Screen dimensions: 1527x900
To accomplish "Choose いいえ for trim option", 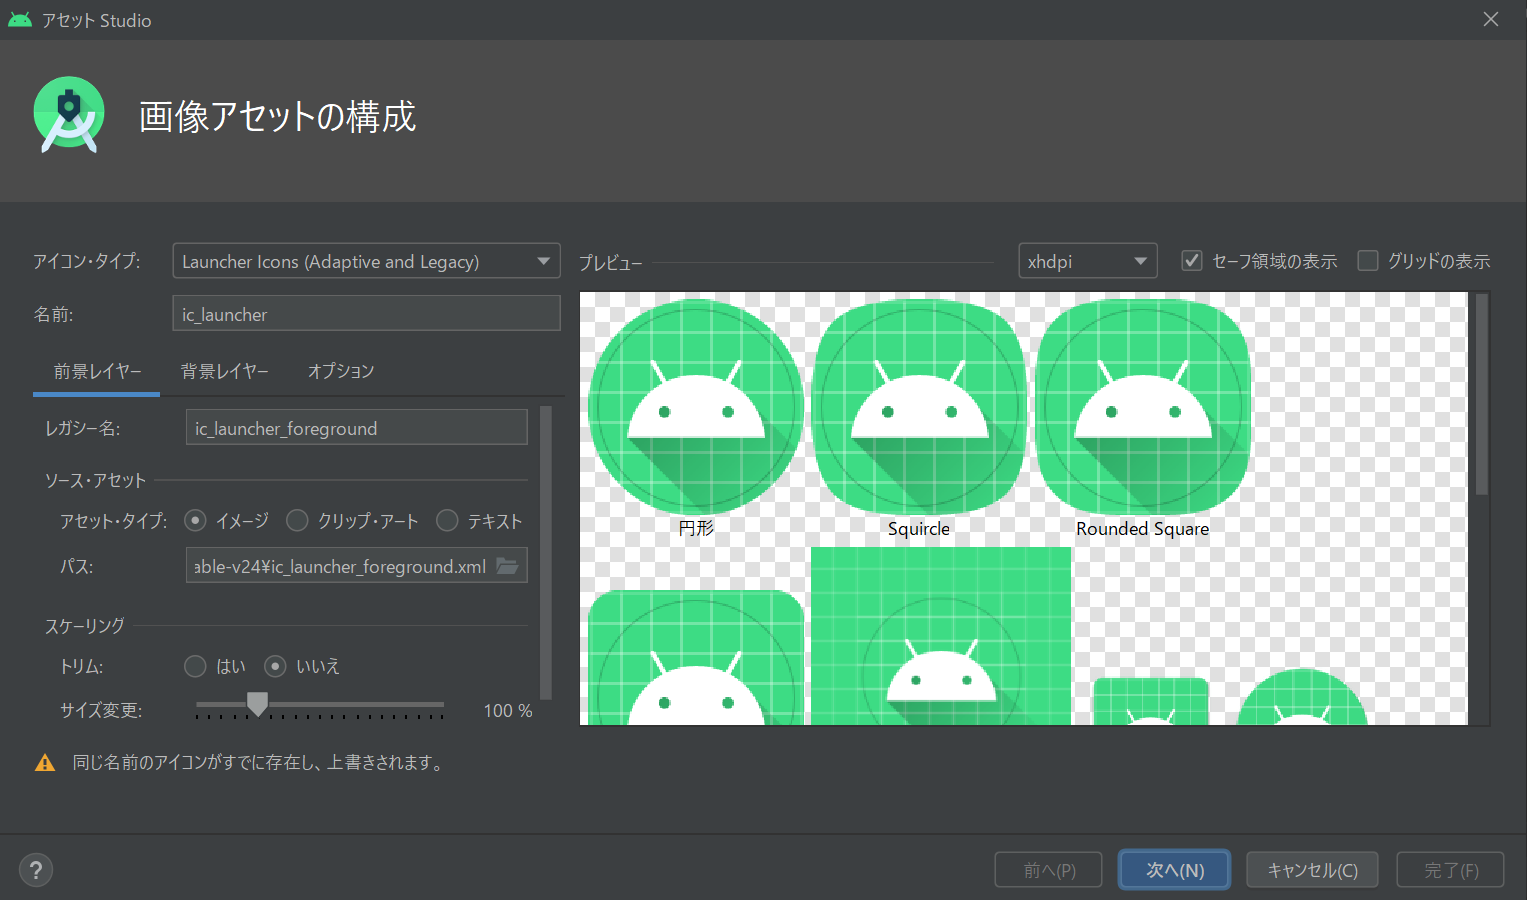I will coord(275,666).
